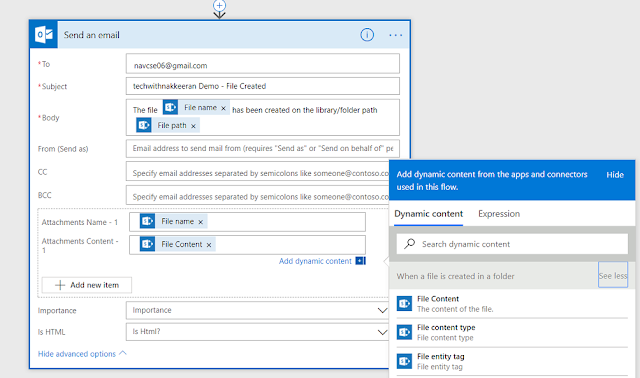Click Search dynamic content box

[x=512, y=244]
